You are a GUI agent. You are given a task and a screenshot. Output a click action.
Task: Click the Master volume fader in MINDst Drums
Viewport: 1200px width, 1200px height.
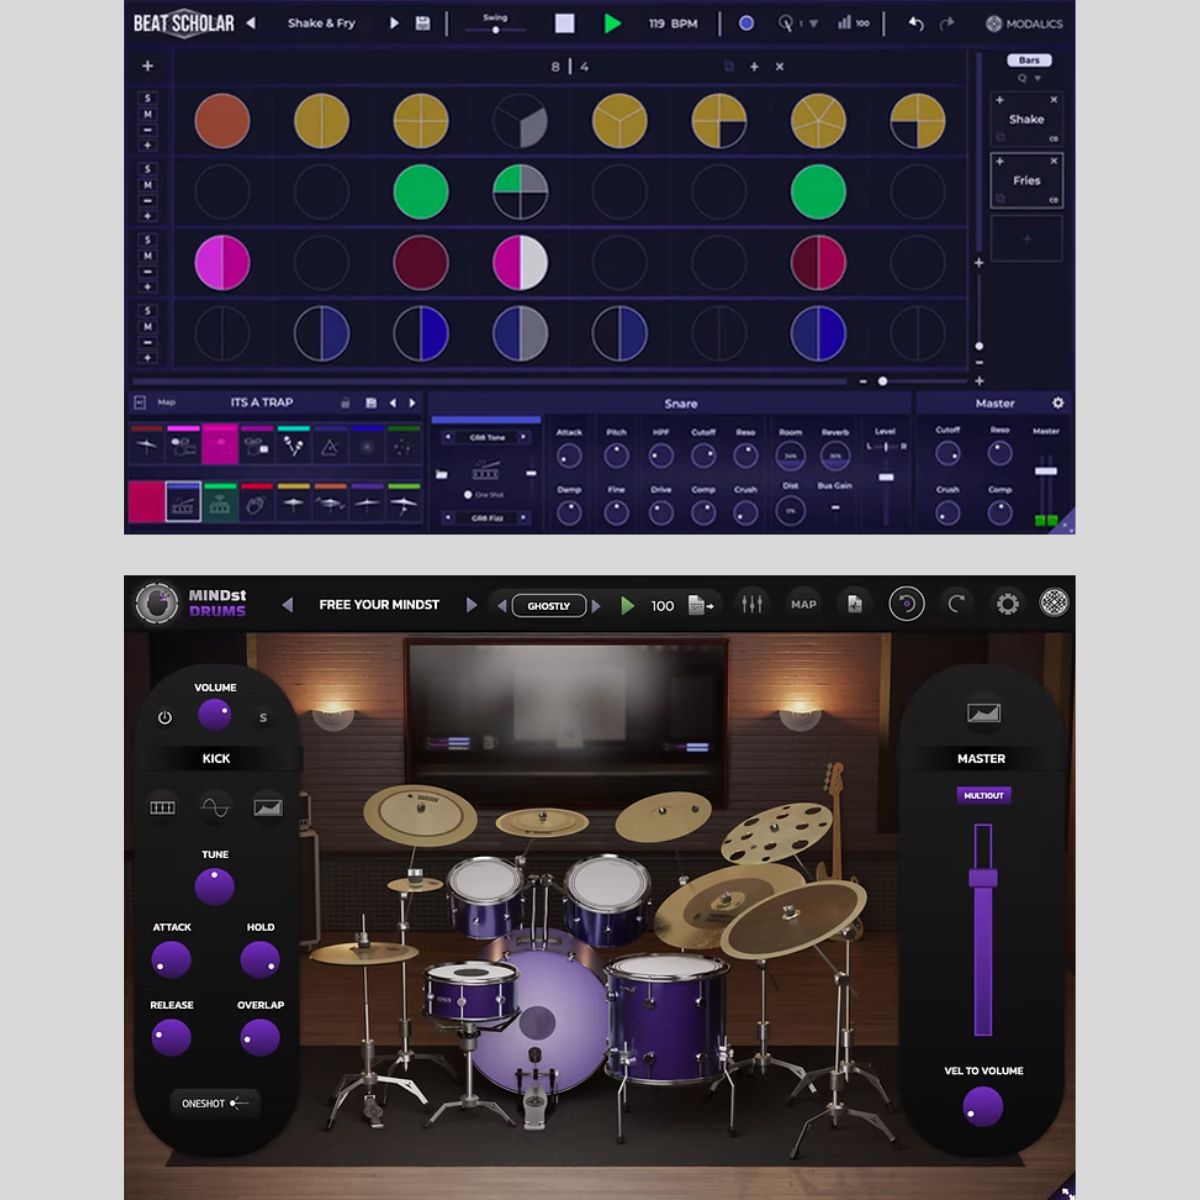tap(983, 878)
